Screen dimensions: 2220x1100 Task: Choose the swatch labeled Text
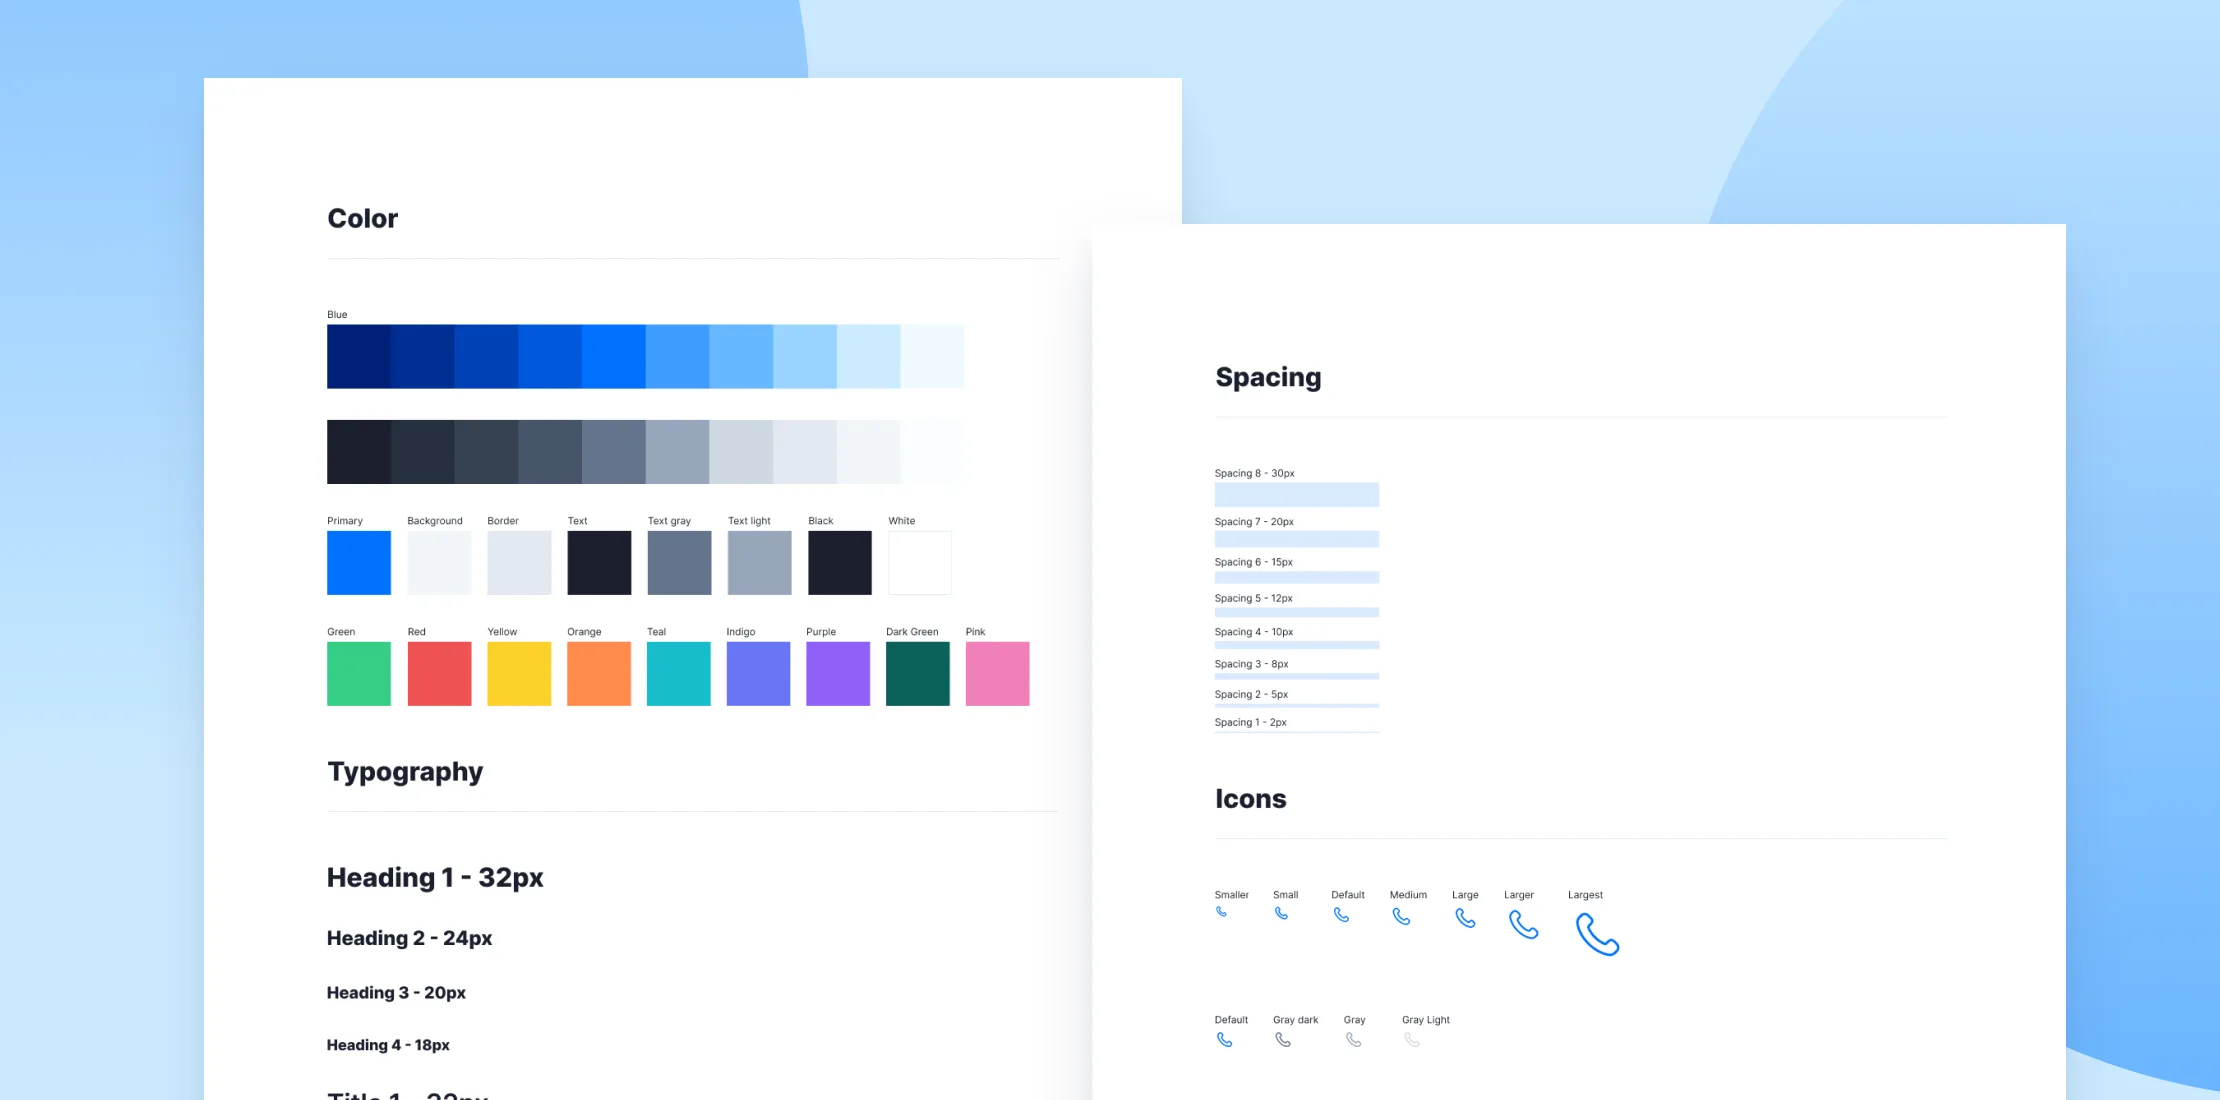tap(599, 563)
